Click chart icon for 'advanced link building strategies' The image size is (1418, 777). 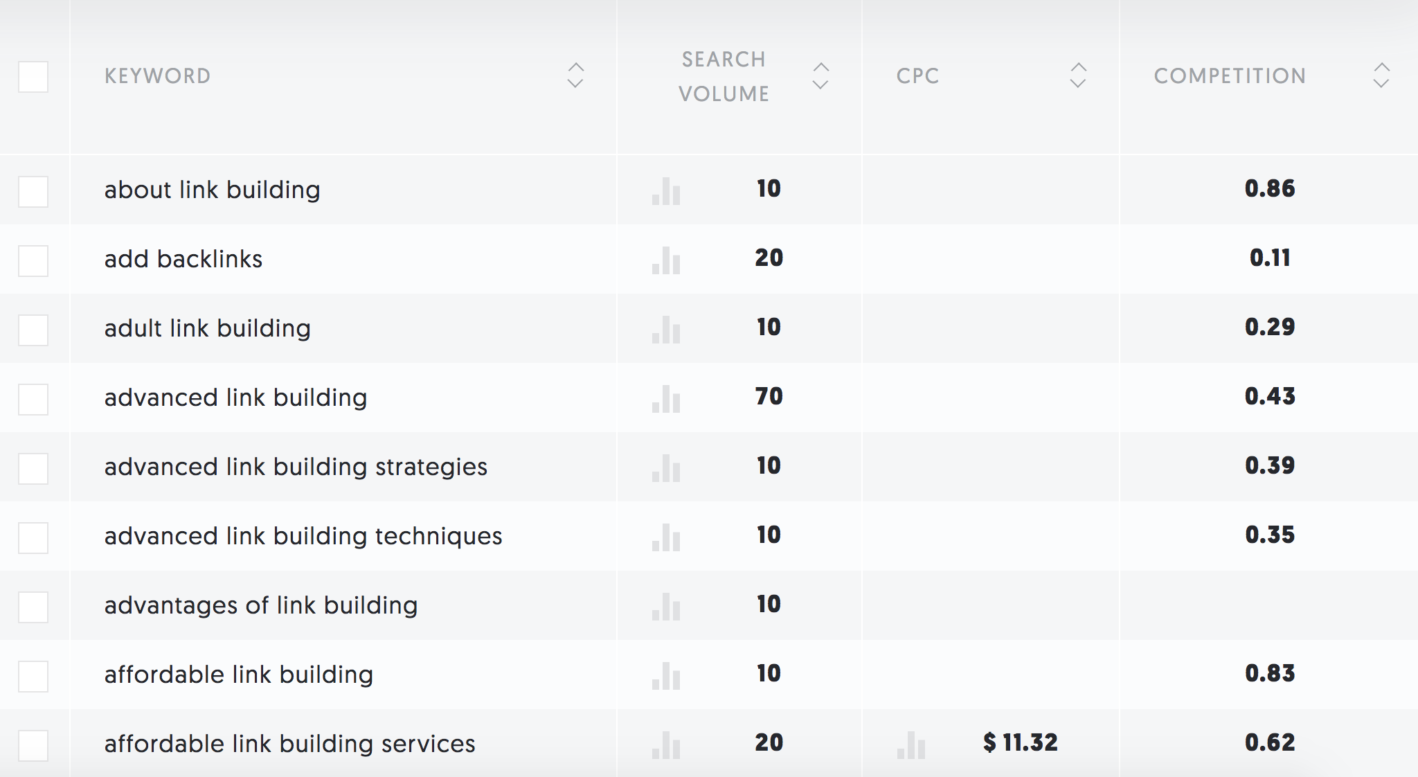[x=666, y=467]
